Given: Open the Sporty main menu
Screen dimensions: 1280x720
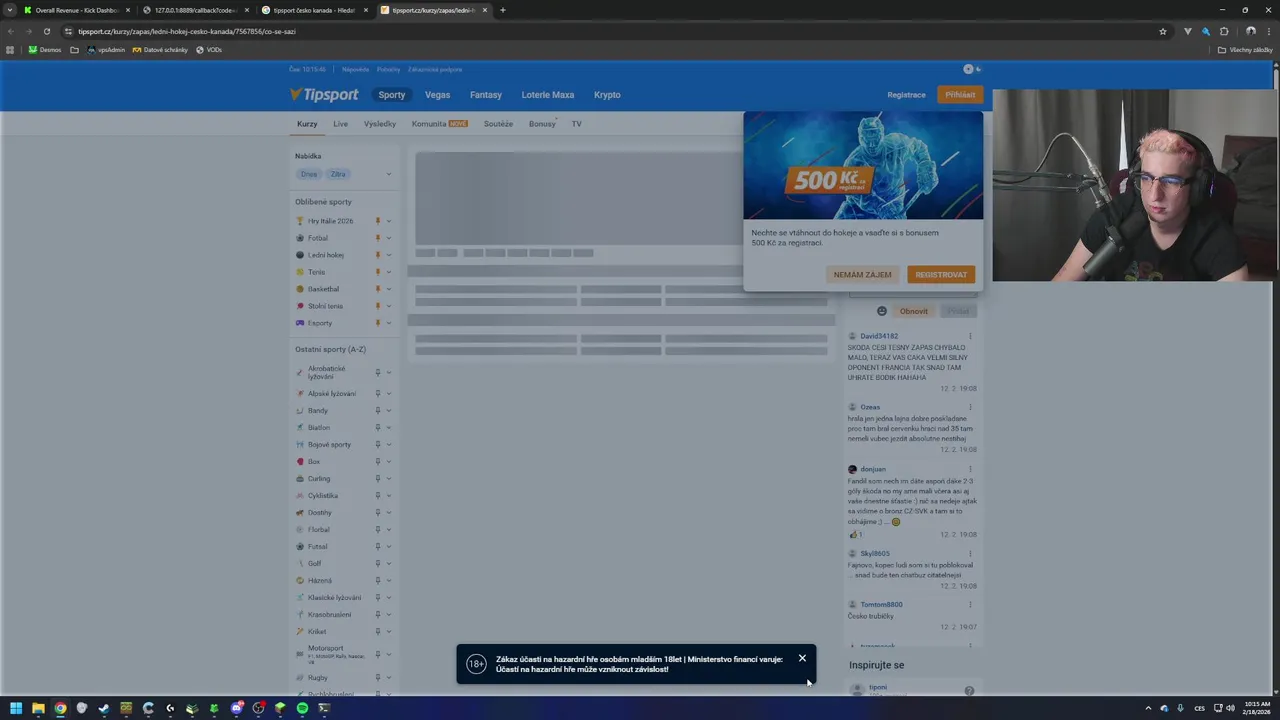Looking at the screenshot, I should [392, 95].
